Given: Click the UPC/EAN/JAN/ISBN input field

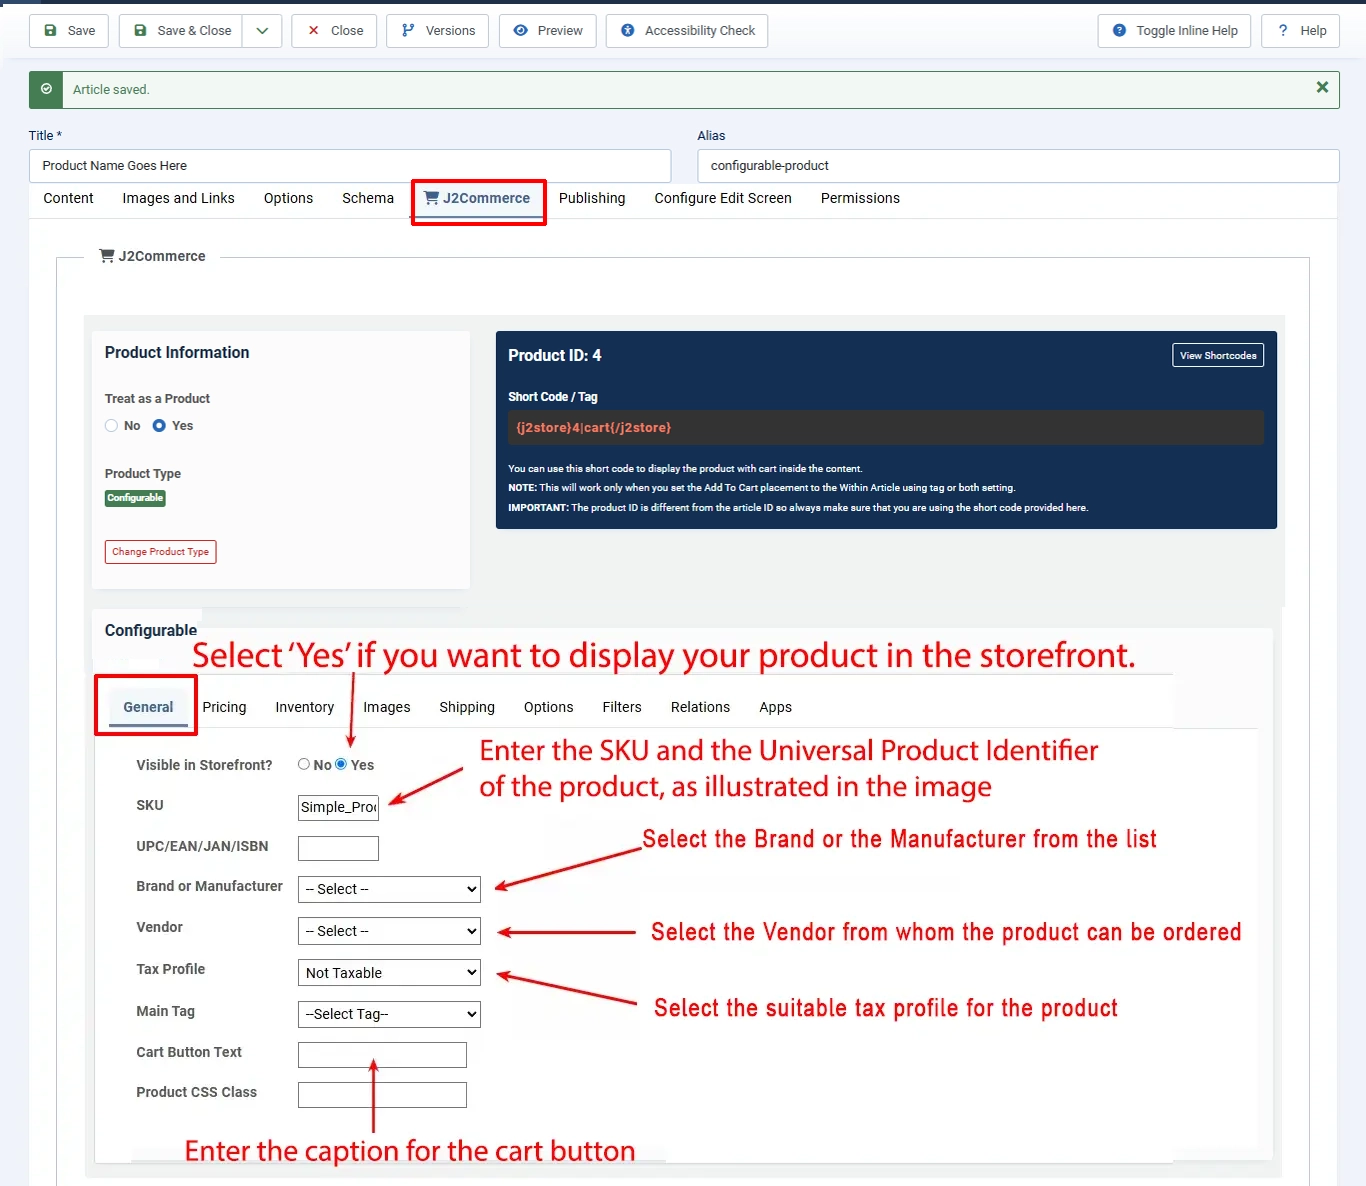Looking at the screenshot, I should [338, 849].
